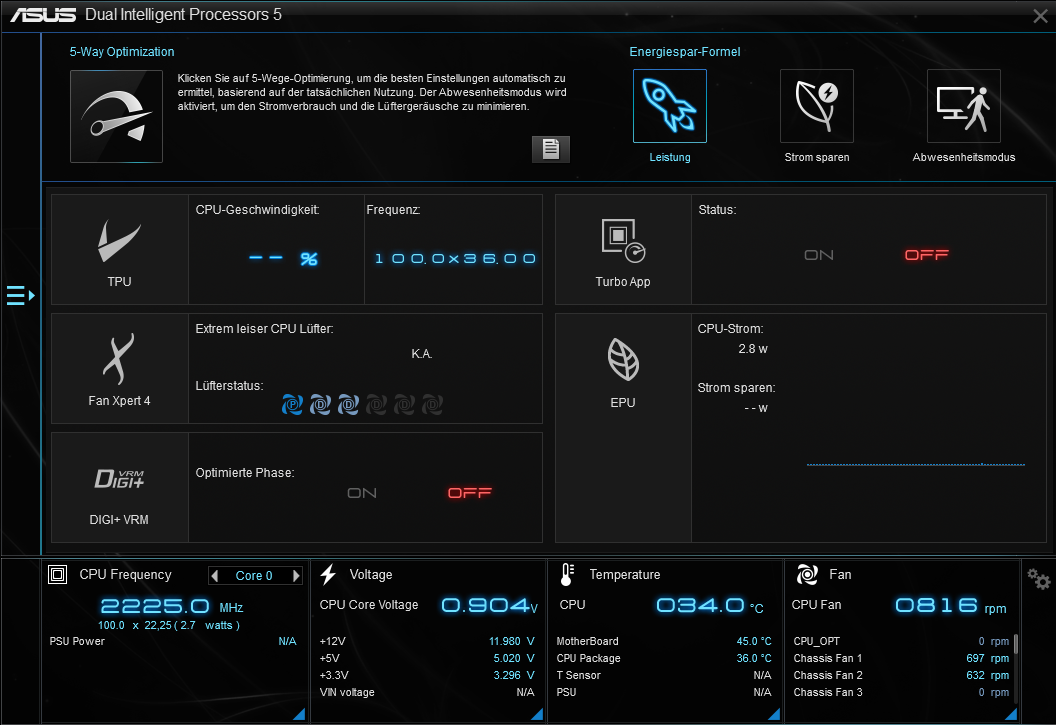Click the Chassis Fan 1 697 rpm row

[901, 658]
